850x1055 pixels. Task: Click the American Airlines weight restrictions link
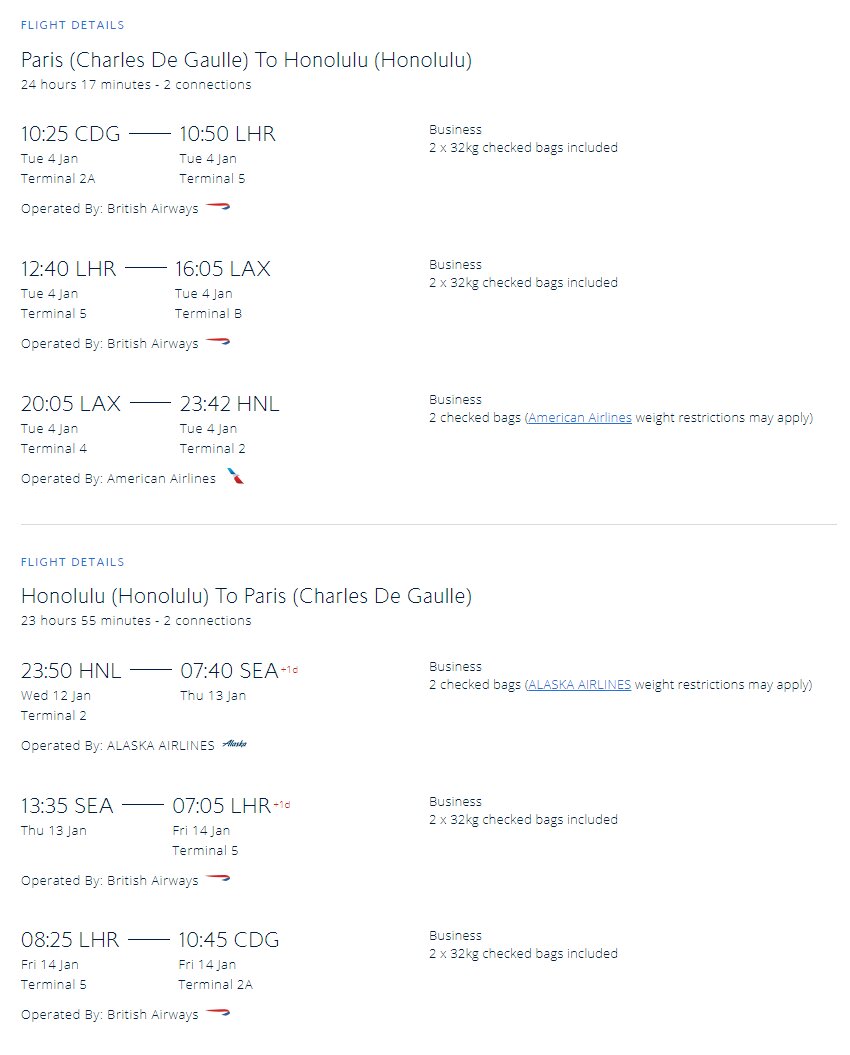[579, 418]
